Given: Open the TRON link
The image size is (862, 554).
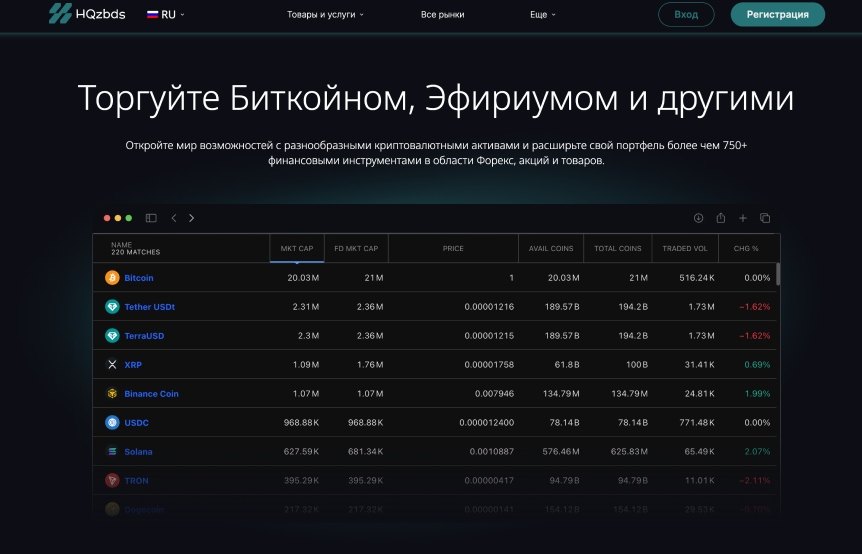Looking at the screenshot, I should pos(136,481).
